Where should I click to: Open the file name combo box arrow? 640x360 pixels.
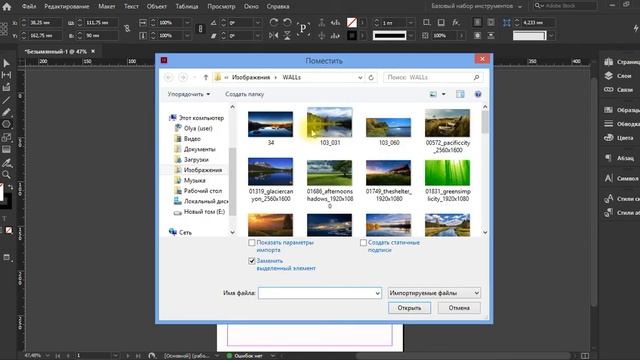(377, 293)
